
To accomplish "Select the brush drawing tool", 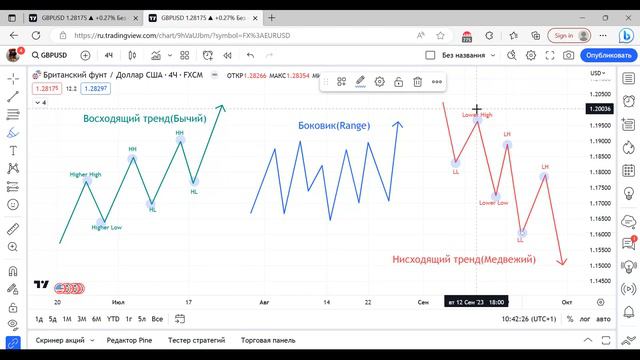I will point(13,132).
